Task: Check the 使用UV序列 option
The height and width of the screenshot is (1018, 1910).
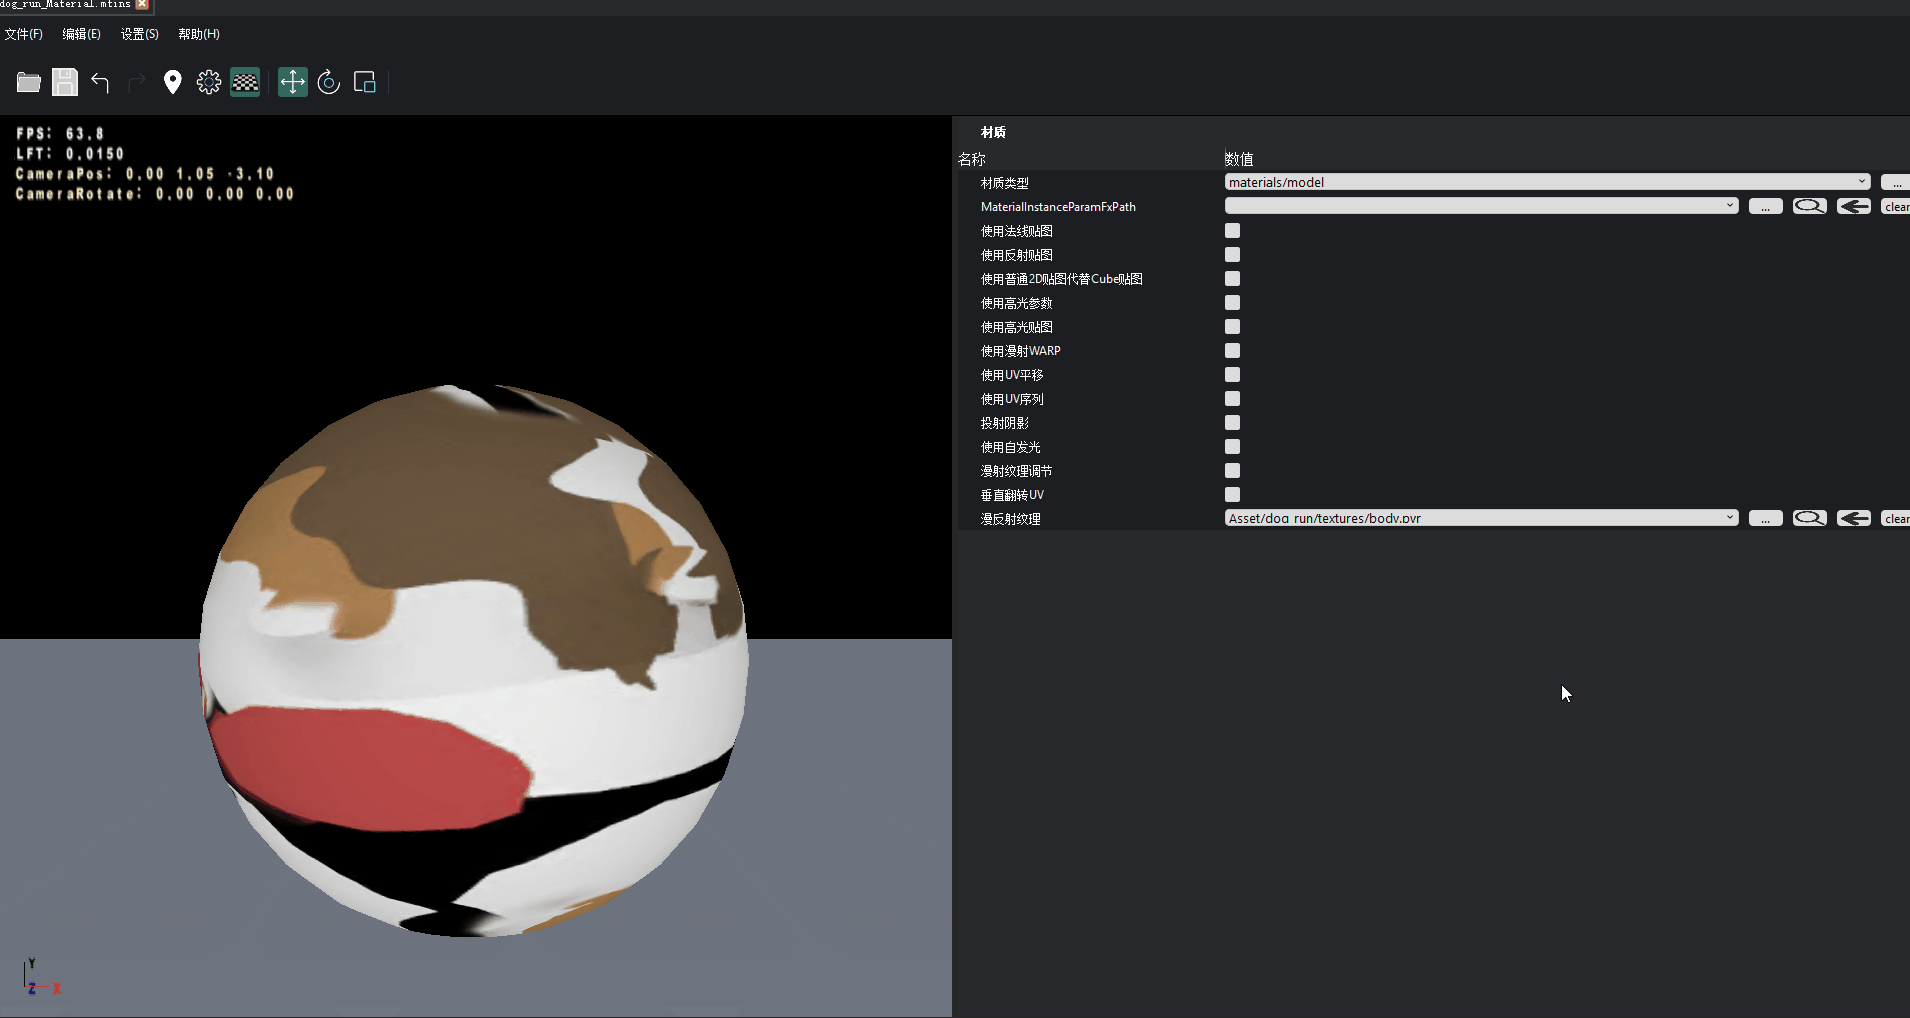Action: [x=1232, y=399]
